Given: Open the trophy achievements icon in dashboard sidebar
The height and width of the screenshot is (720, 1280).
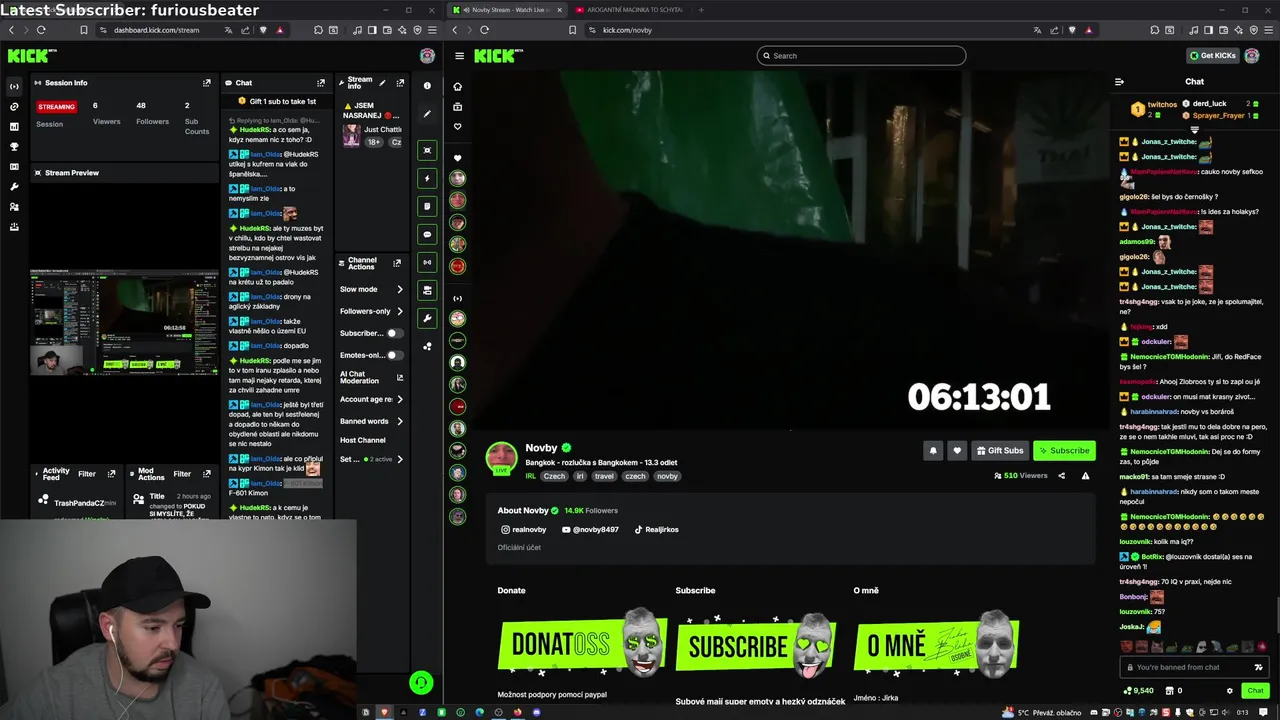Looking at the screenshot, I should pos(14,147).
